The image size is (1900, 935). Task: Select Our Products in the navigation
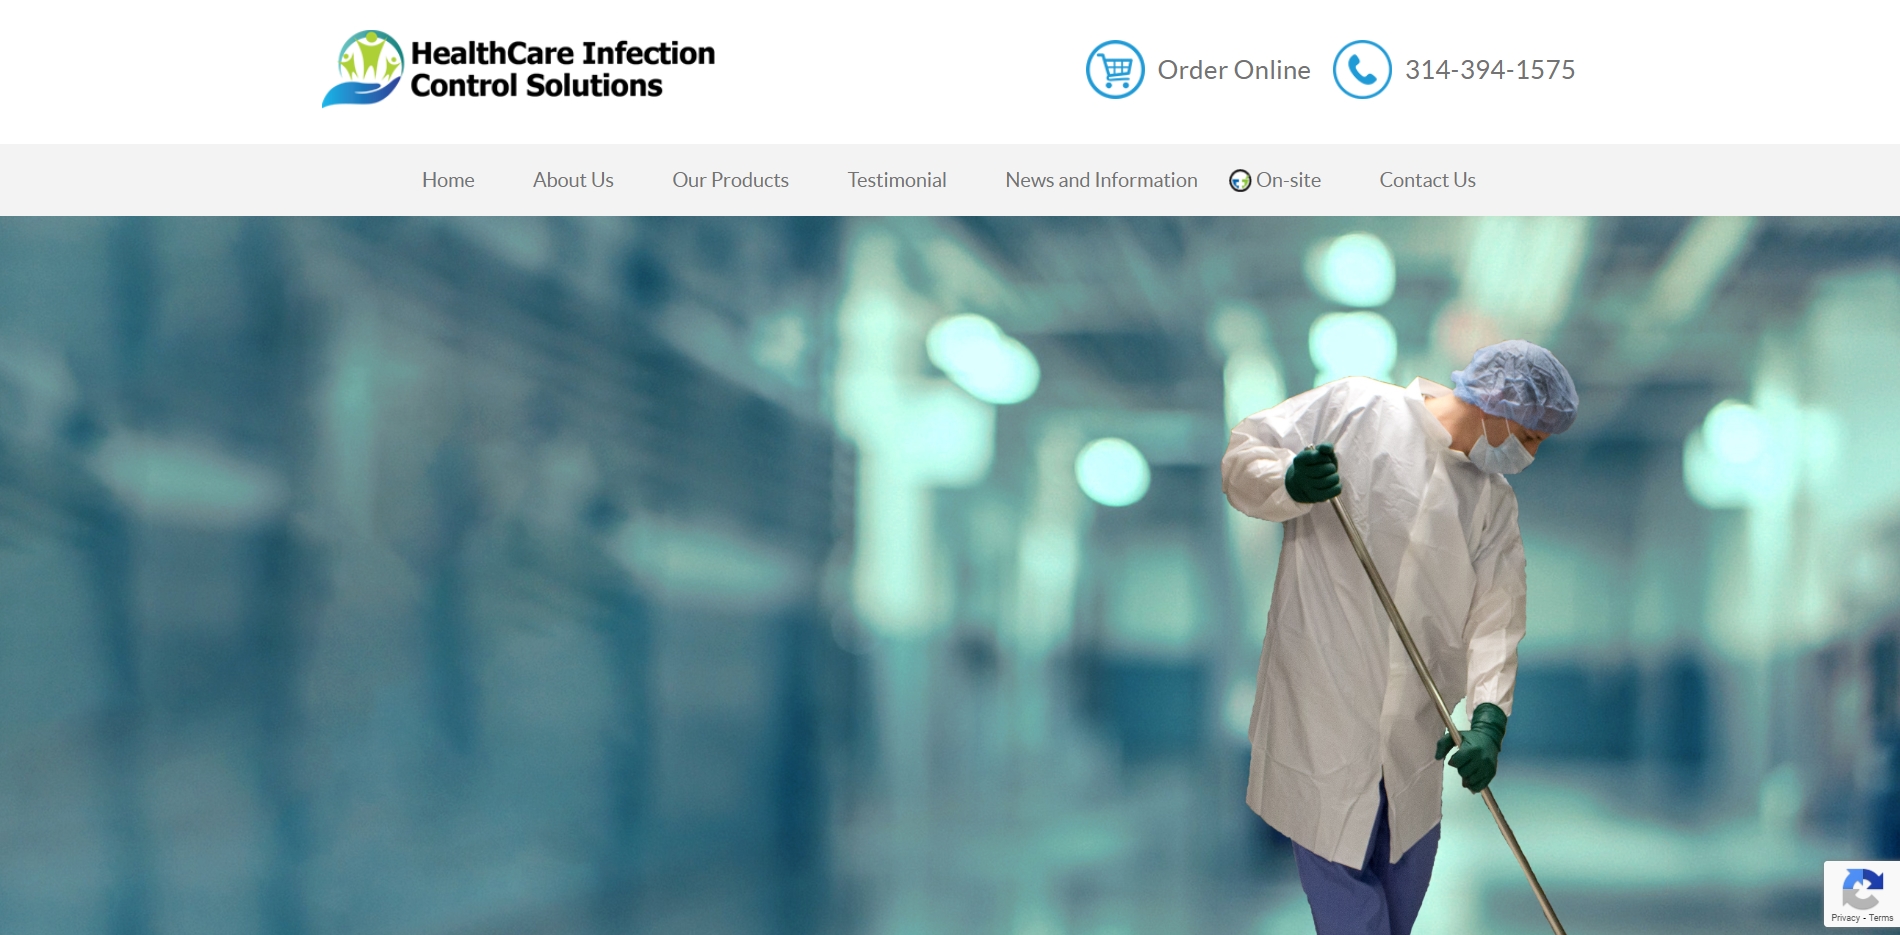(730, 180)
